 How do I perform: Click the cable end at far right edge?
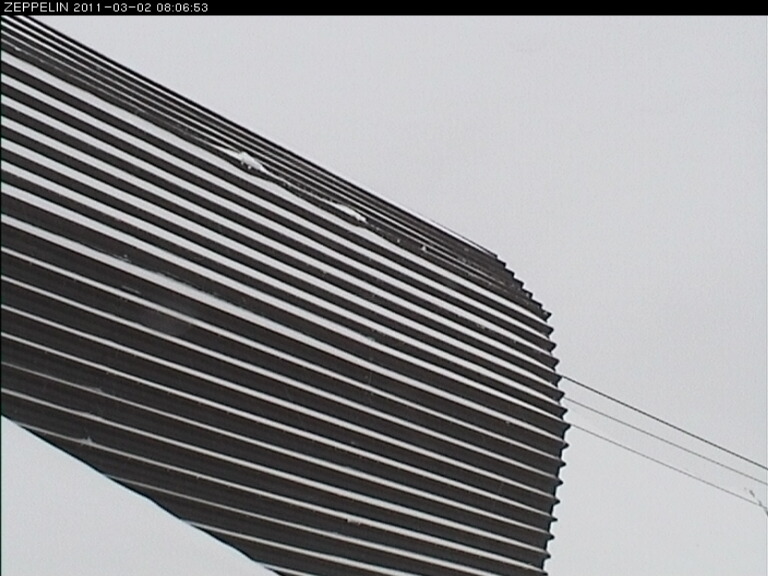tap(757, 495)
